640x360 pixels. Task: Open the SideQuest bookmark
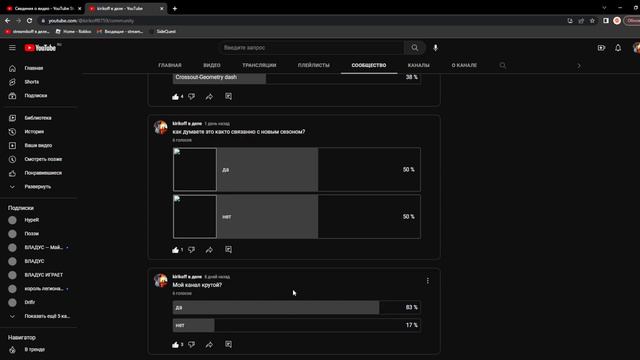(163, 31)
